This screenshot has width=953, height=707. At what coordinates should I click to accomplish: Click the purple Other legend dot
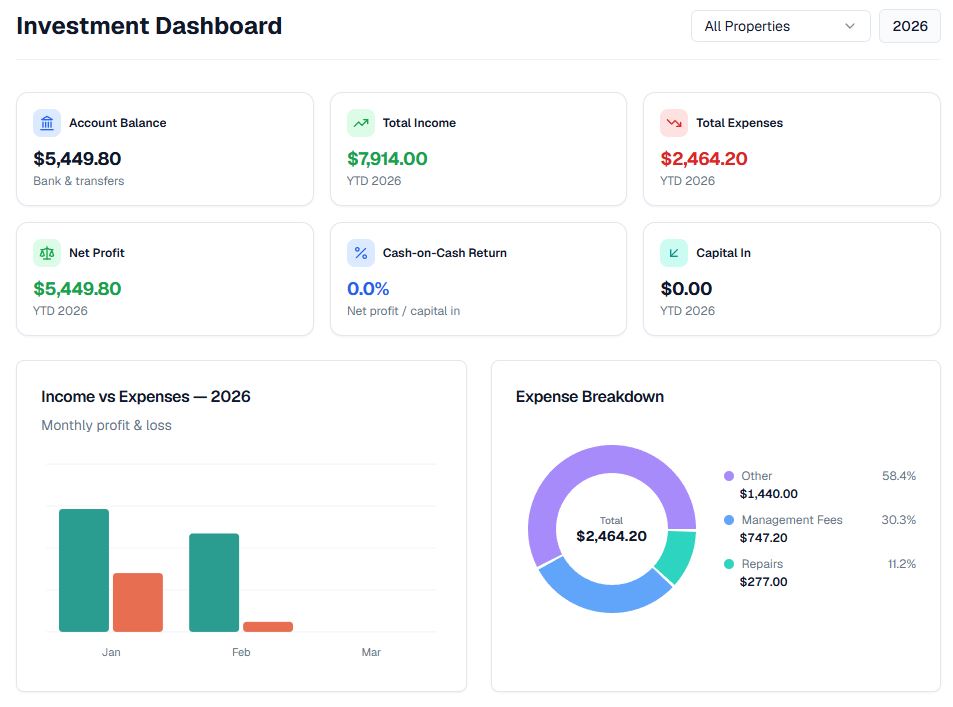[x=728, y=476]
